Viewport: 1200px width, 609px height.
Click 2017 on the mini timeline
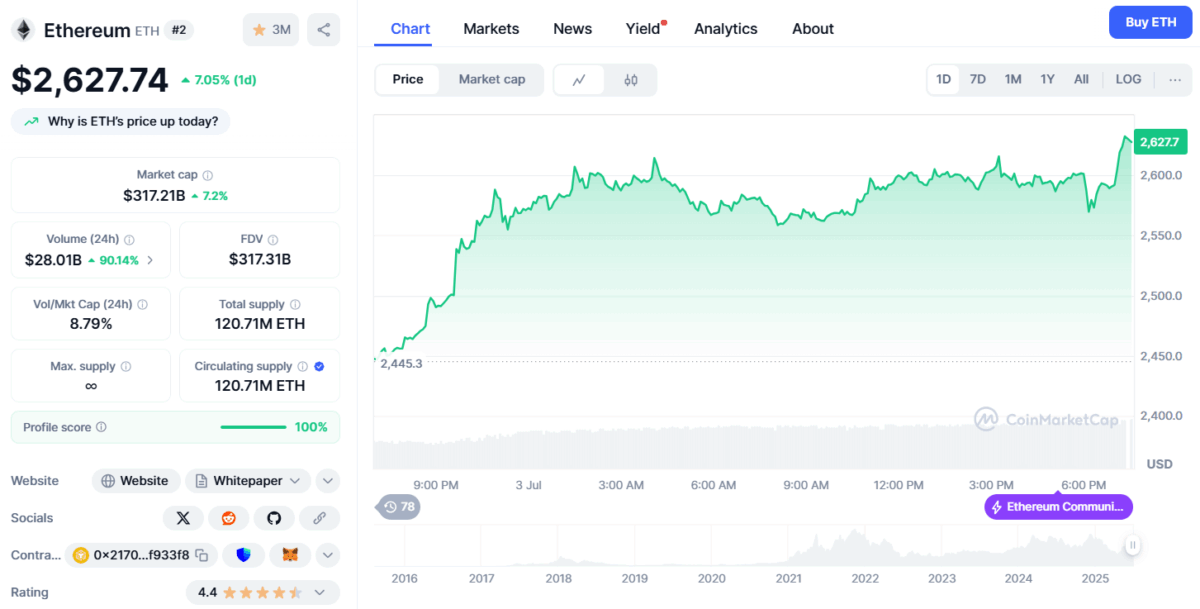[x=481, y=578]
